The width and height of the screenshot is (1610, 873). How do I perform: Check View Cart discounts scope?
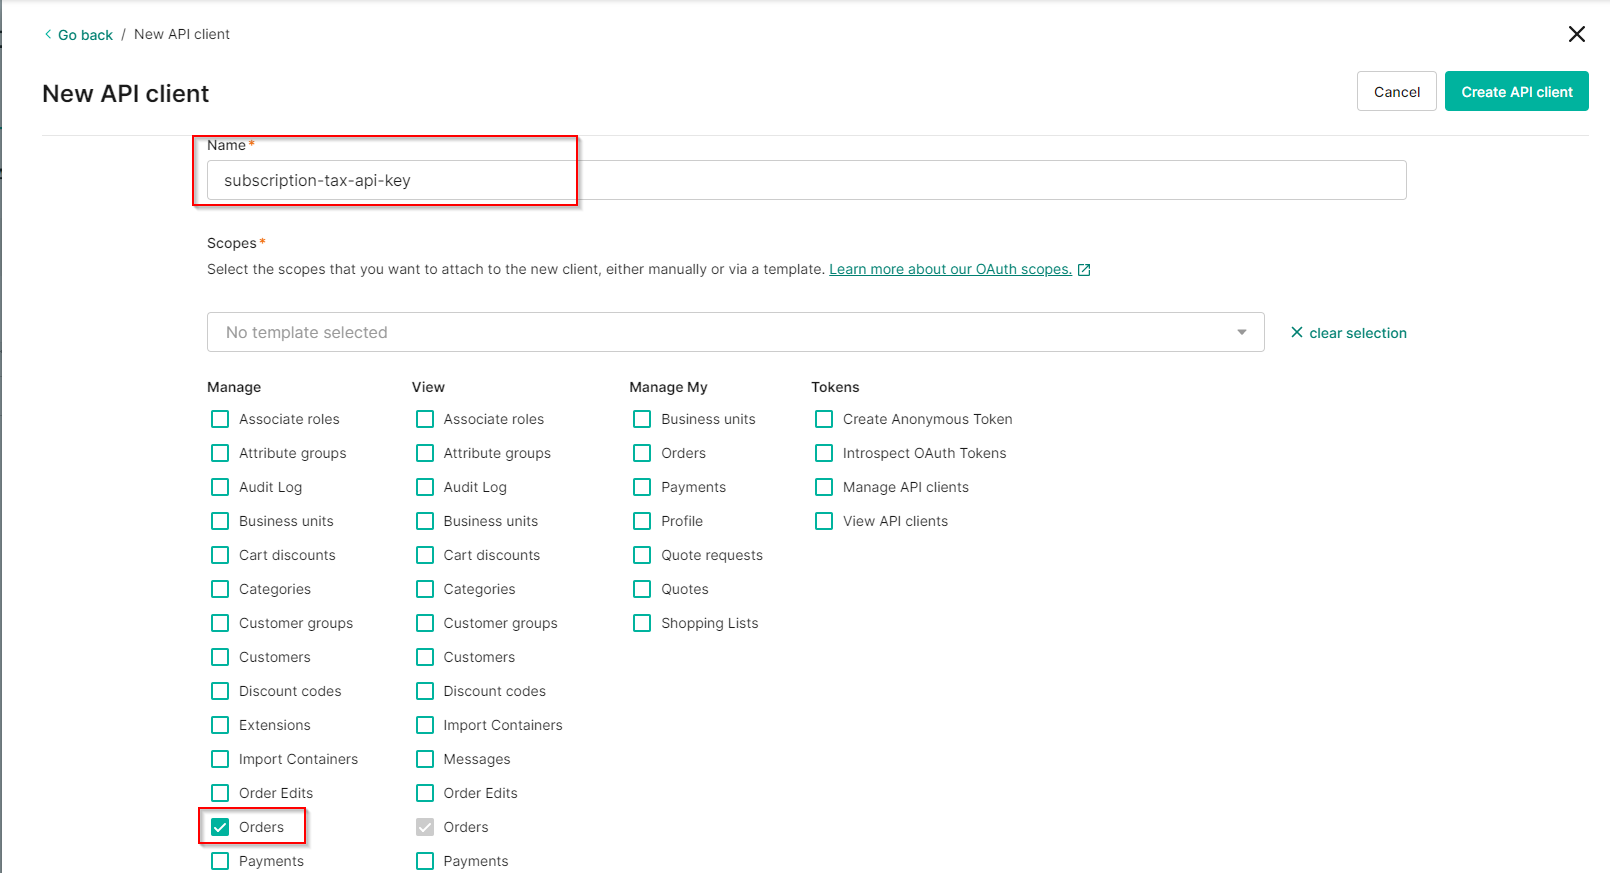point(425,555)
